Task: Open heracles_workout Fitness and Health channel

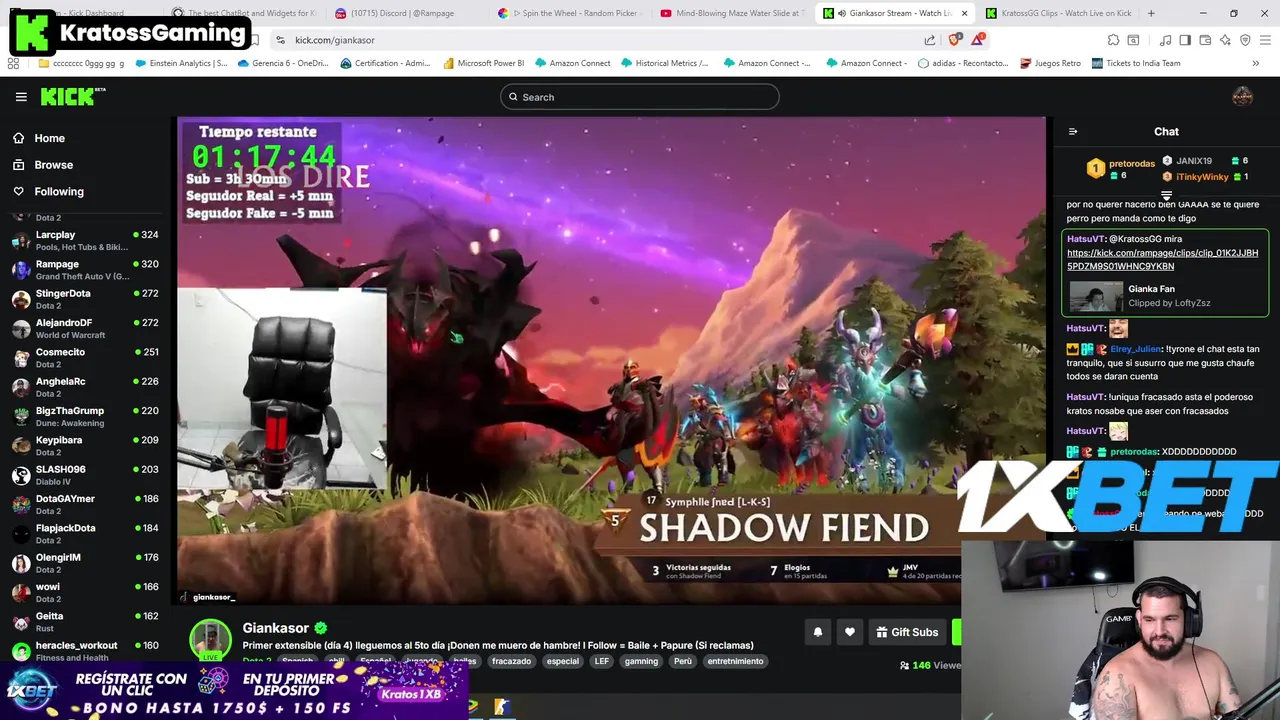Action: [85, 651]
